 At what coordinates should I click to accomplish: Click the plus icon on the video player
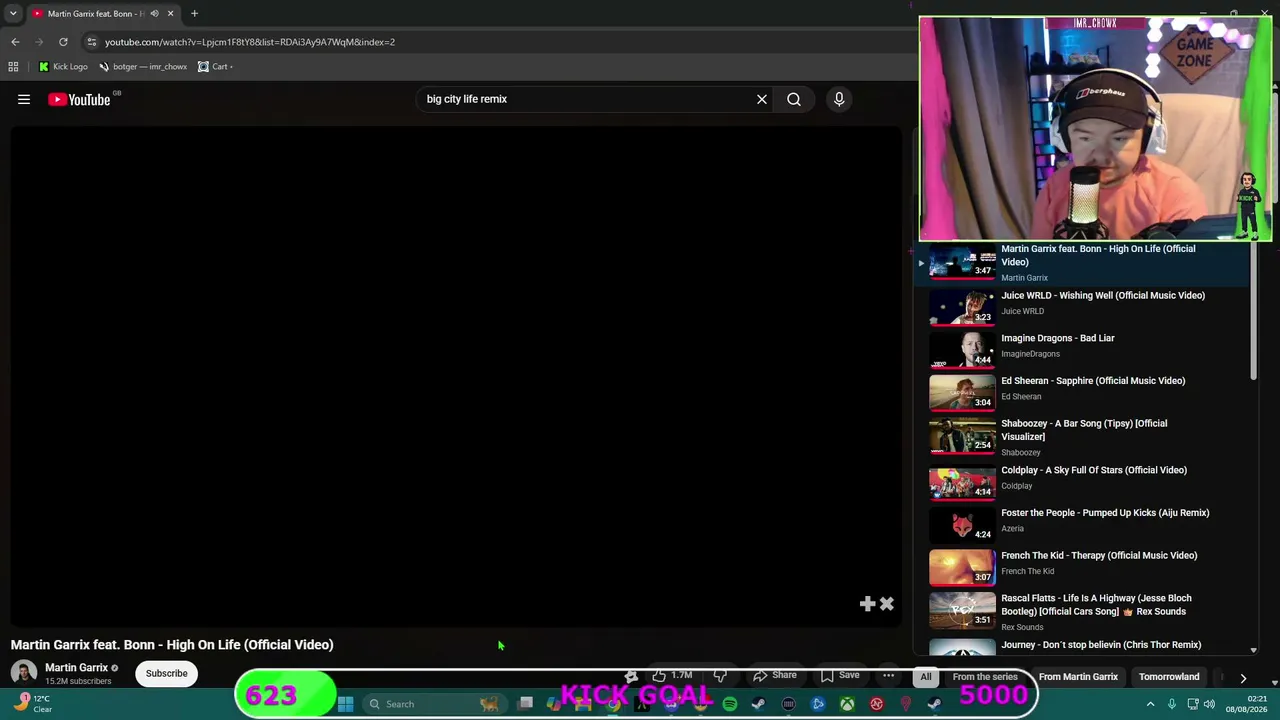coord(867,604)
